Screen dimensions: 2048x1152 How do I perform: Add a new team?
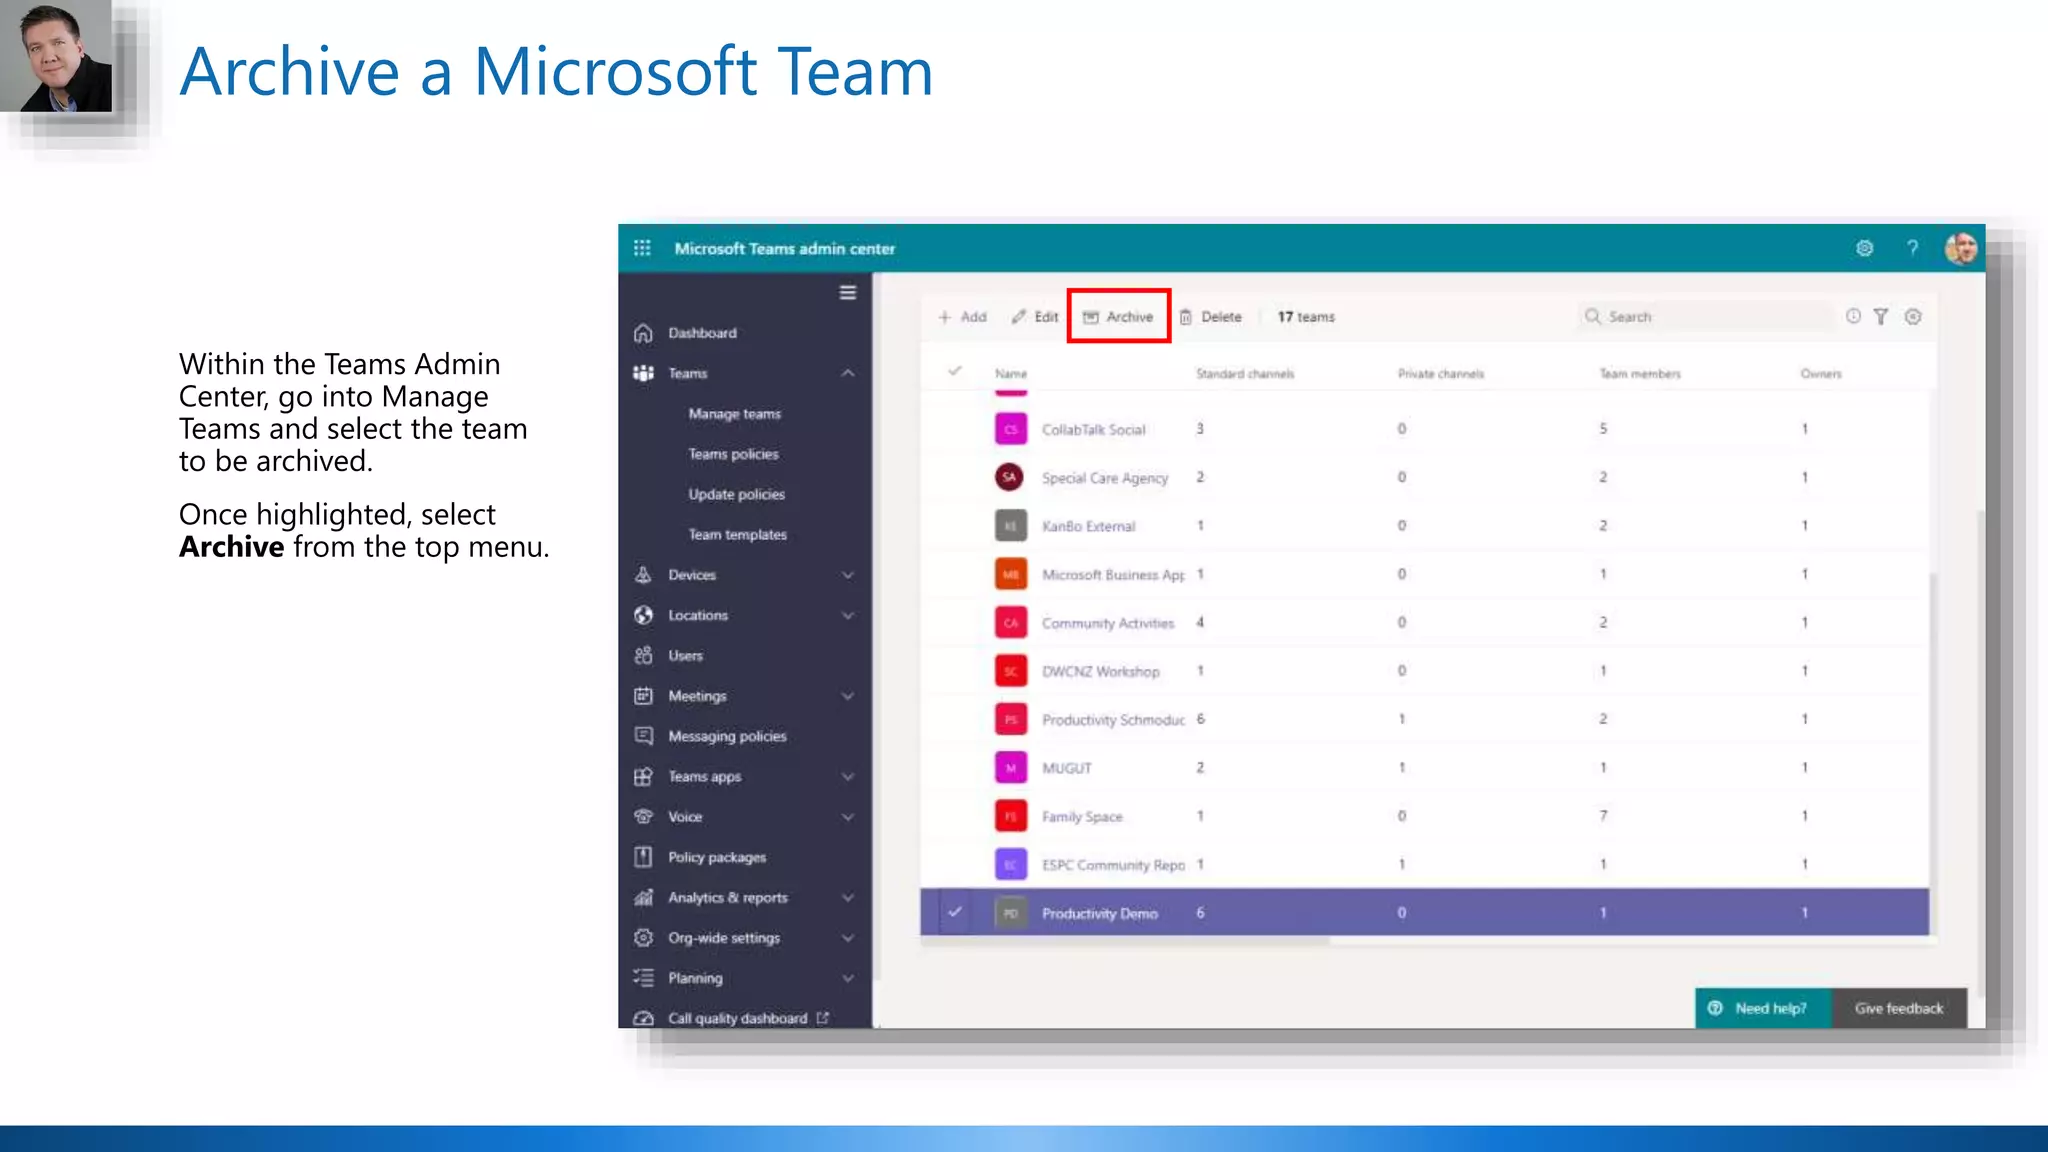coord(962,317)
